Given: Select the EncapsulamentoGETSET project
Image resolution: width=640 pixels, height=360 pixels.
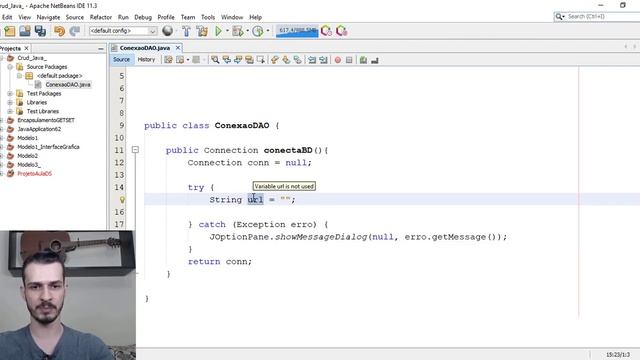Looking at the screenshot, I should pos(46,120).
